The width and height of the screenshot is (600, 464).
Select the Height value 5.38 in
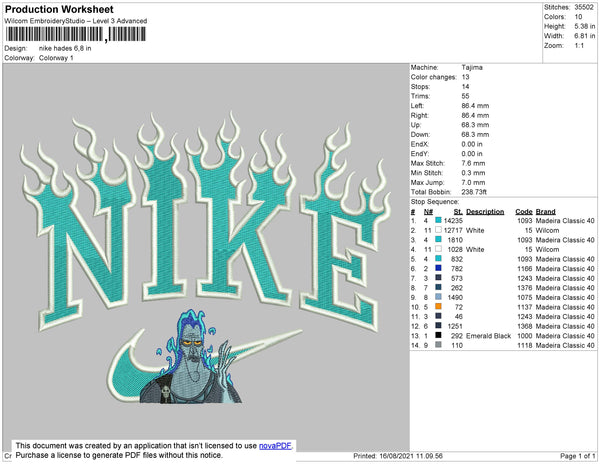tap(585, 26)
